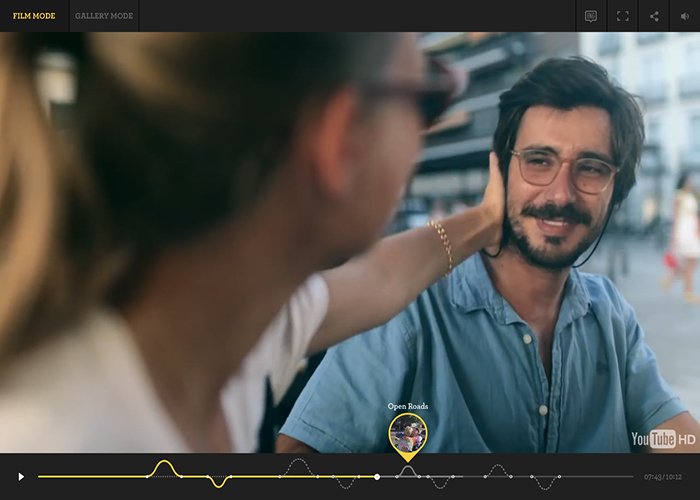This screenshot has width=700, height=500.
Task: Open the ENG language subtitles icon
Action: tap(591, 17)
